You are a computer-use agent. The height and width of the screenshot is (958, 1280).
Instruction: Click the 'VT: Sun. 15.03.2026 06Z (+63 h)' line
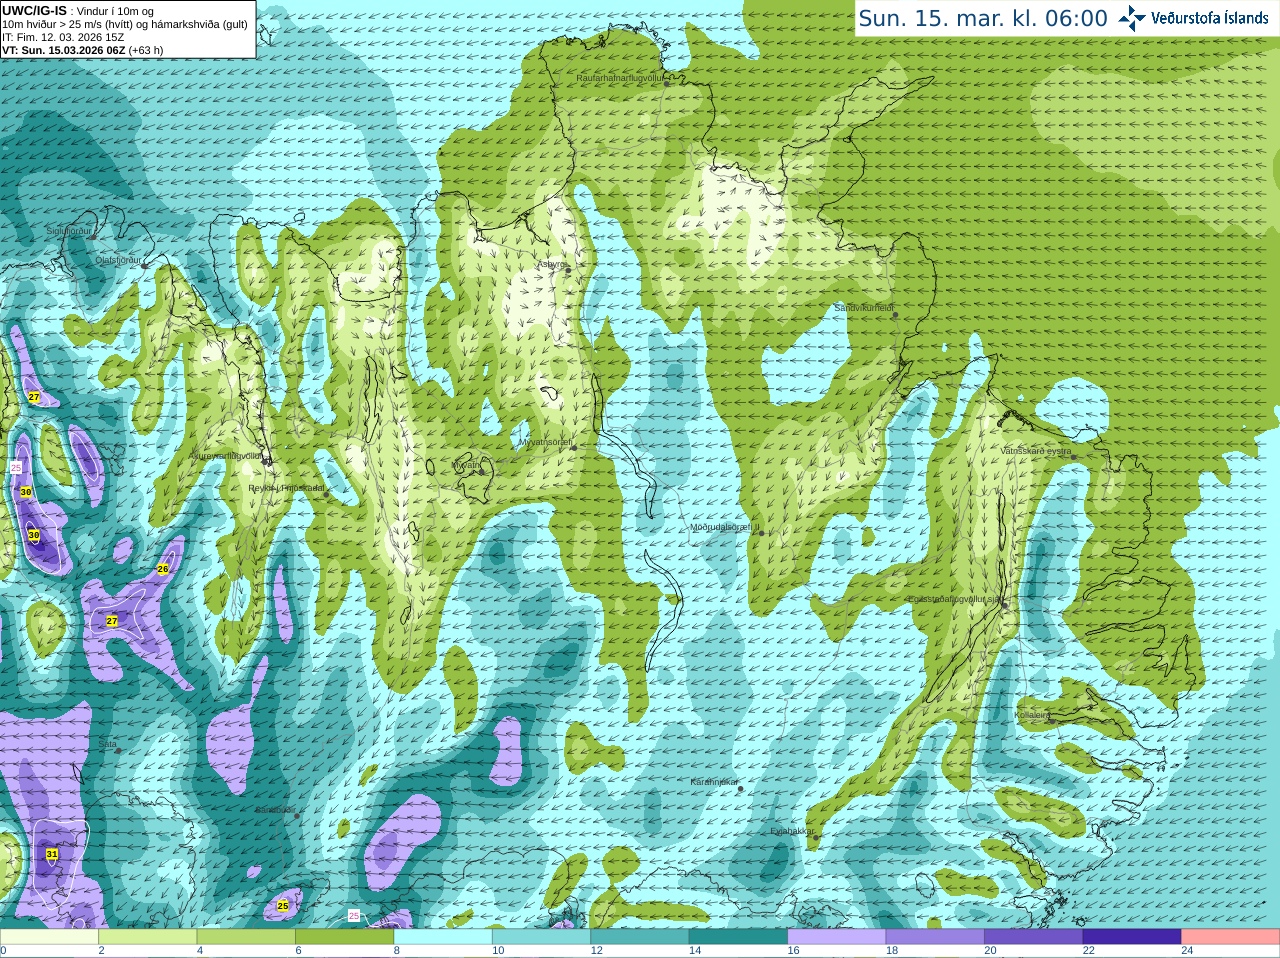coord(82,50)
